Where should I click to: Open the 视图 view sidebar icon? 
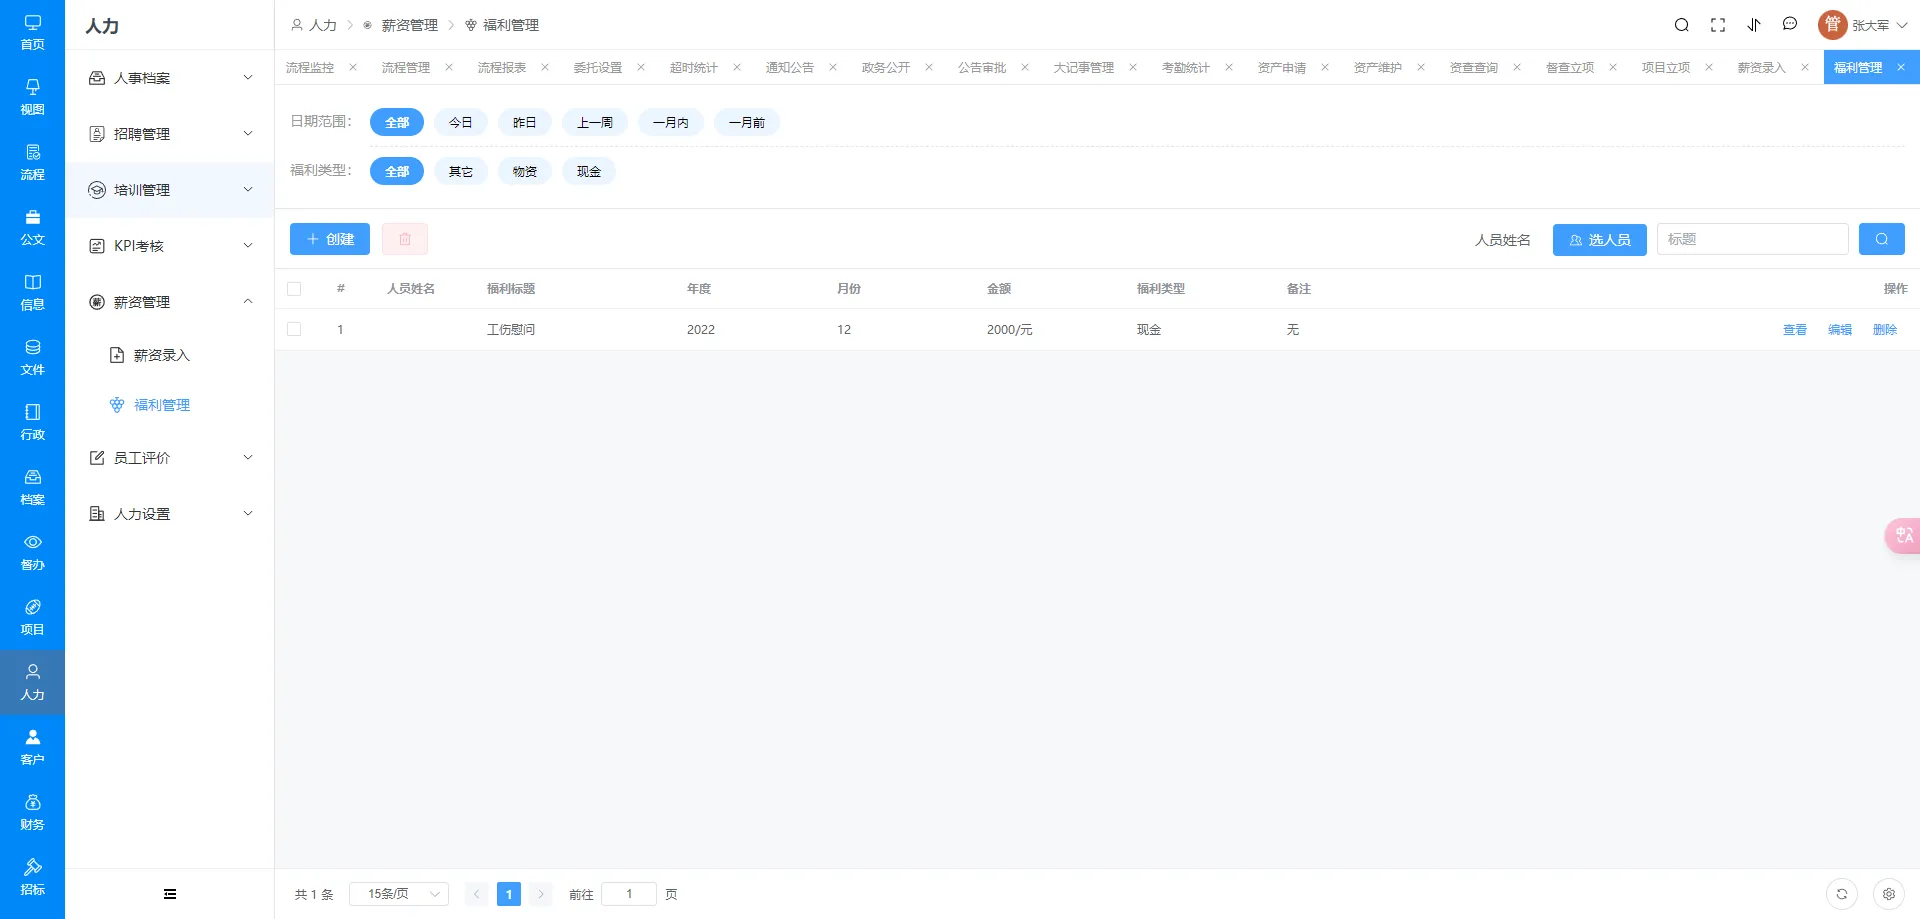(x=32, y=97)
